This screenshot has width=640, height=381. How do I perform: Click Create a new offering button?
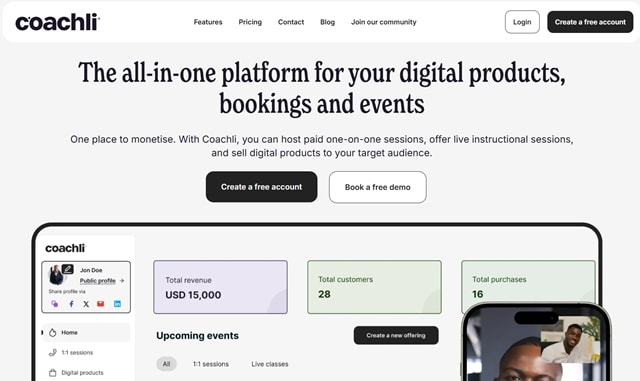tap(396, 335)
